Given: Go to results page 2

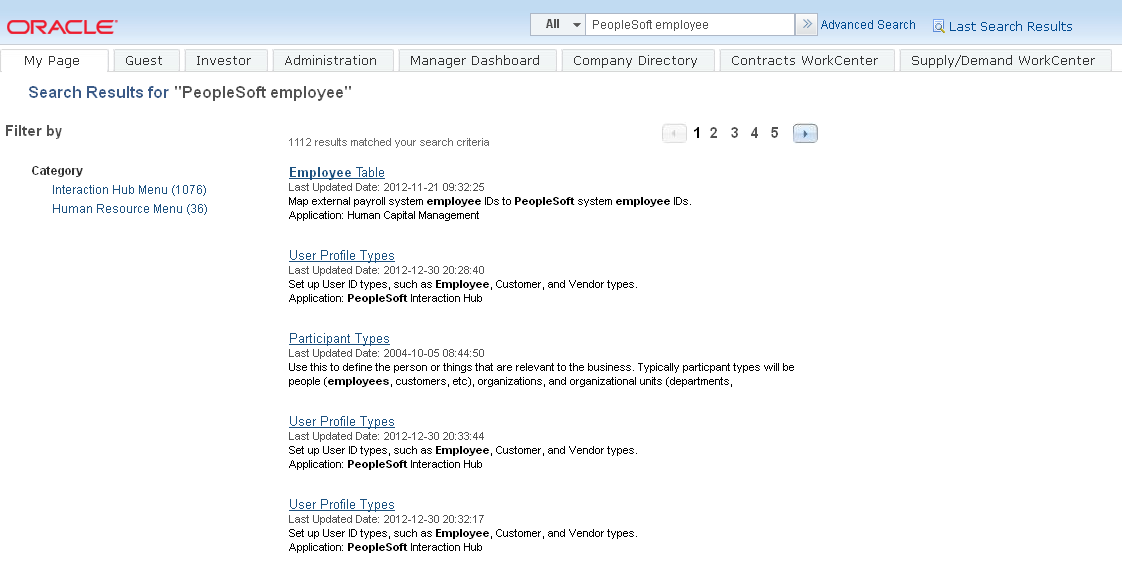Looking at the screenshot, I should coord(713,133).
